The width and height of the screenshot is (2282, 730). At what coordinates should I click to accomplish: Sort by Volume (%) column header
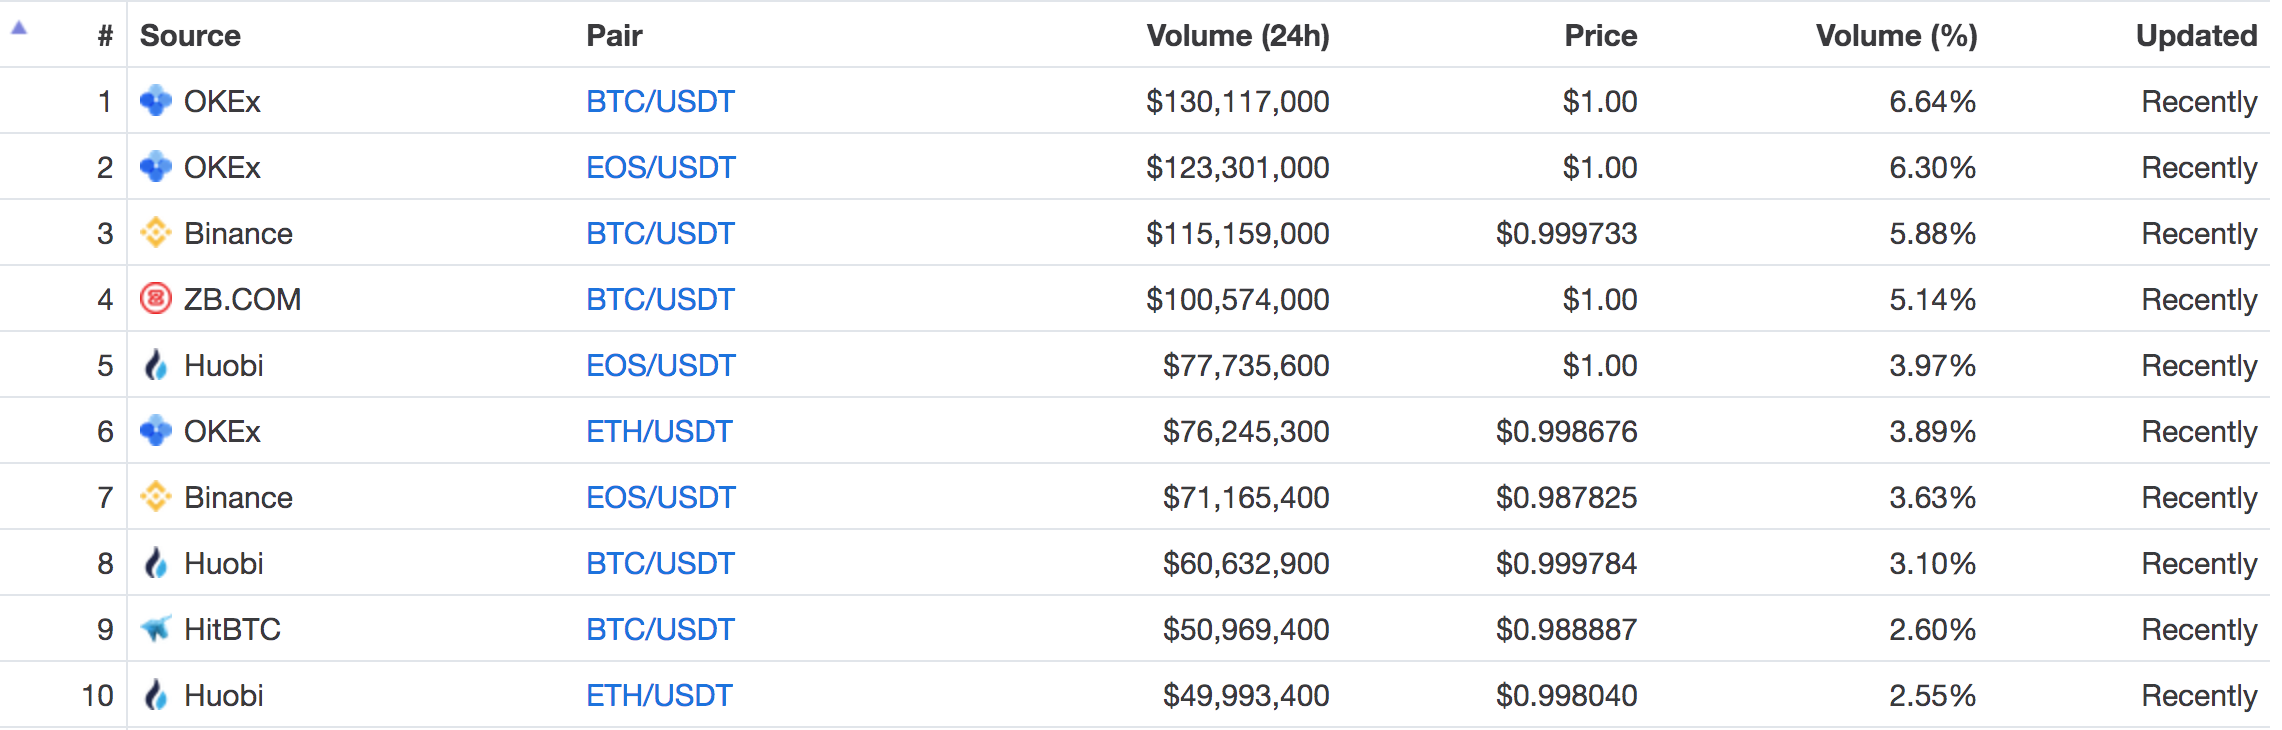(1897, 36)
